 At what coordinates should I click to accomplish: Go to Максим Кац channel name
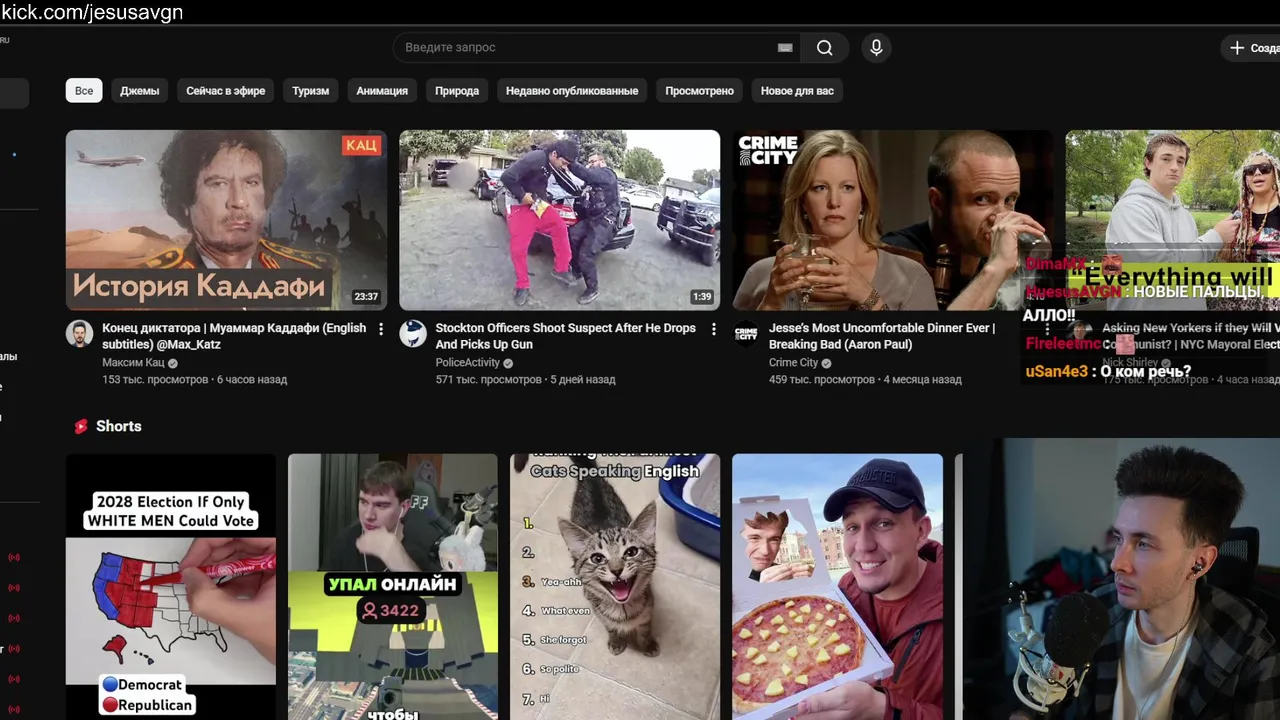point(133,363)
